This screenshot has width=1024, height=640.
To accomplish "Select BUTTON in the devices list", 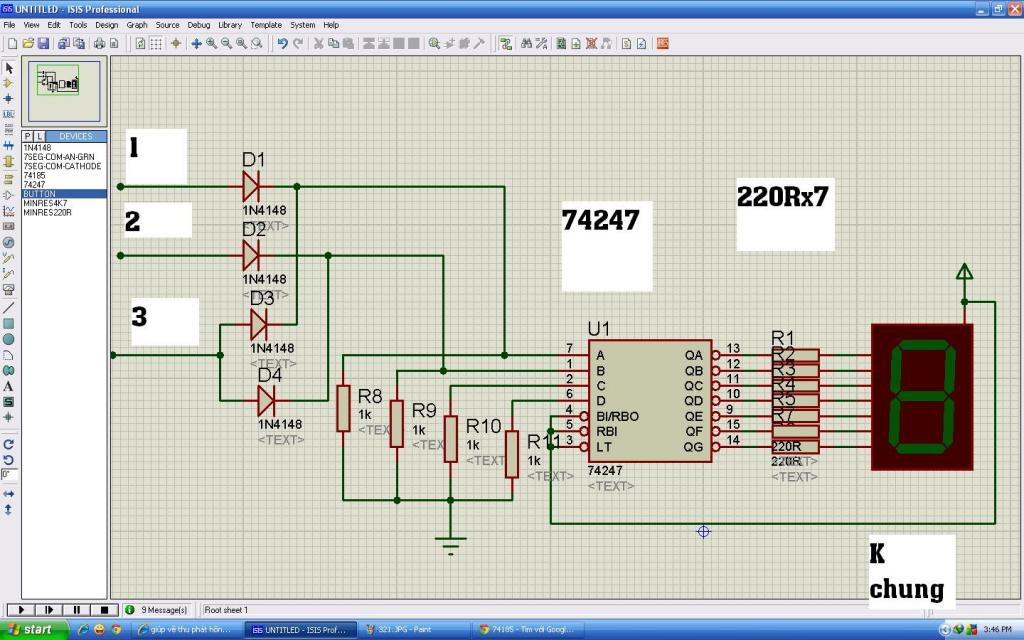I will (x=64, y=194).
